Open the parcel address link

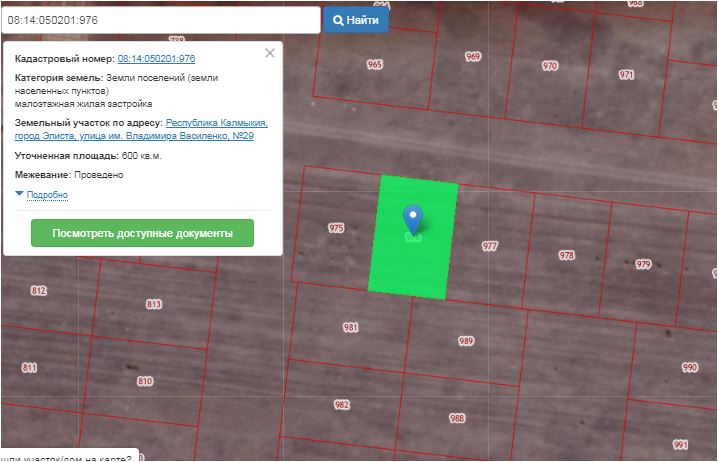click(x=141, y=128)
